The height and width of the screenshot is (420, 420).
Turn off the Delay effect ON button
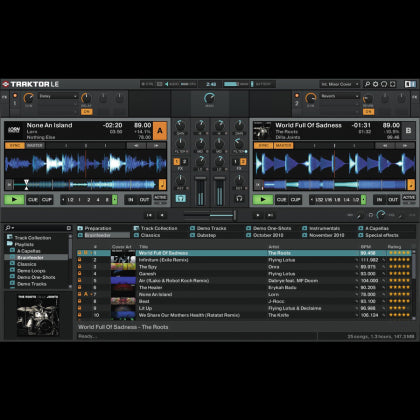pos(86,112)
